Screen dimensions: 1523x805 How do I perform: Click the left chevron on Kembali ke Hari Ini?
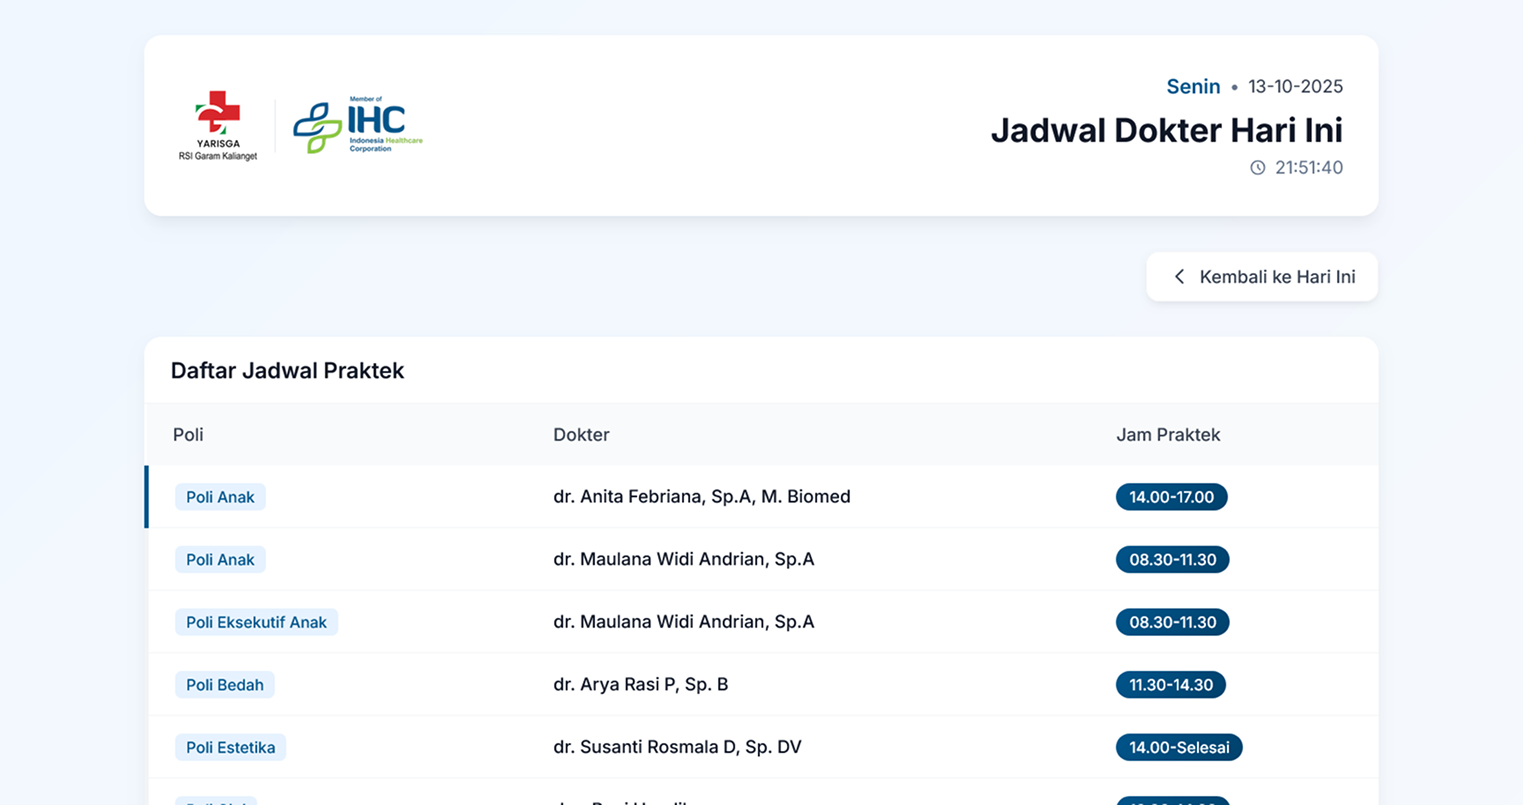coord(1179,276)
